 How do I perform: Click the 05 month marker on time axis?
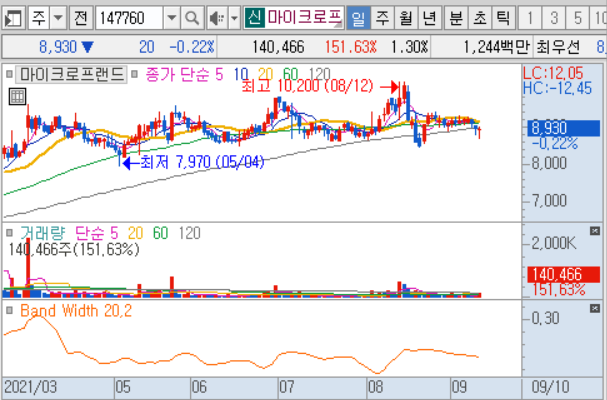click(x=123, y=387)
